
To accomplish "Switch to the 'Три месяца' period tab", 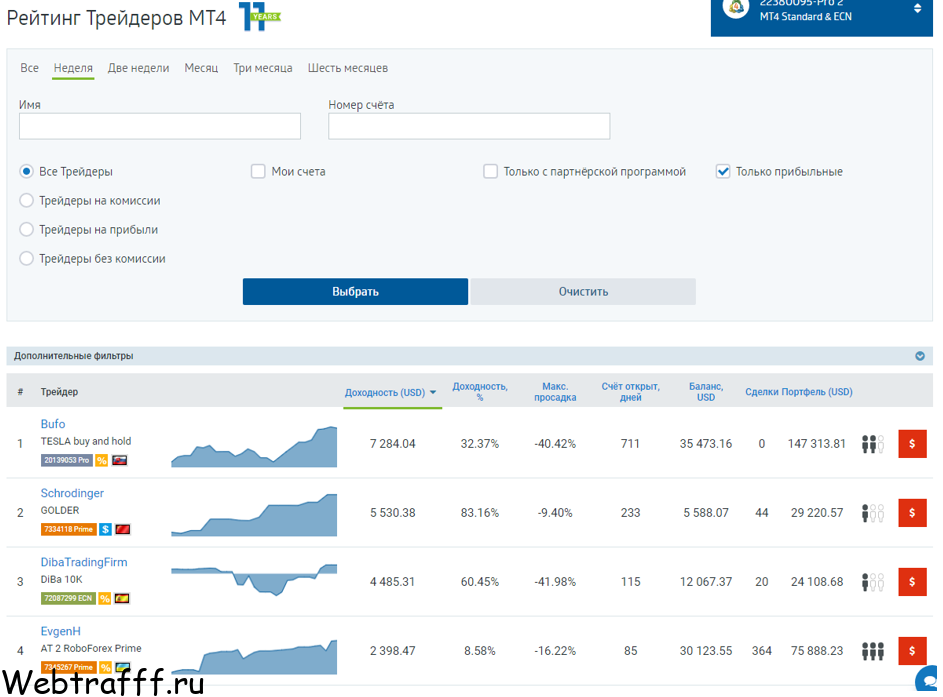I will click(263, 68).
